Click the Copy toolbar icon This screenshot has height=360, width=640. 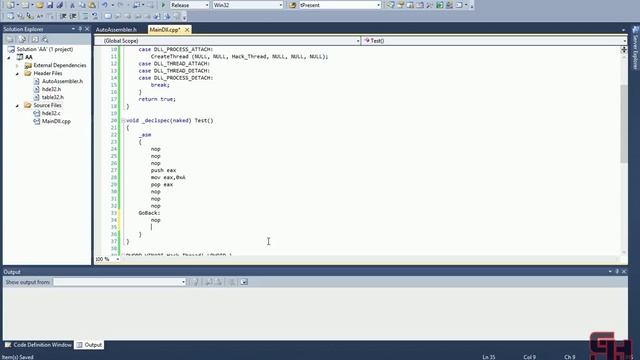[82, 5]
